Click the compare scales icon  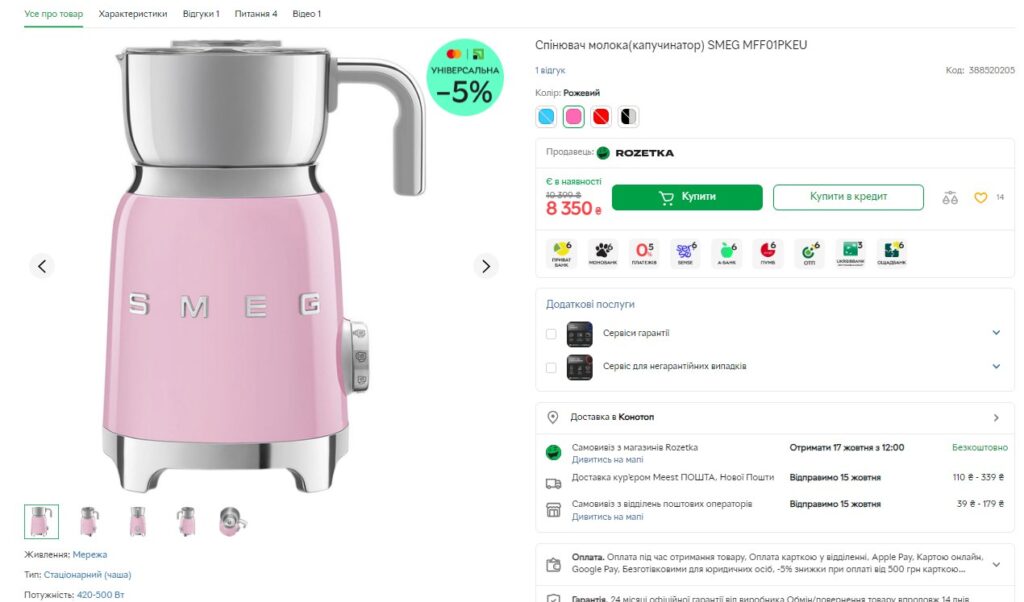(950, 198)
